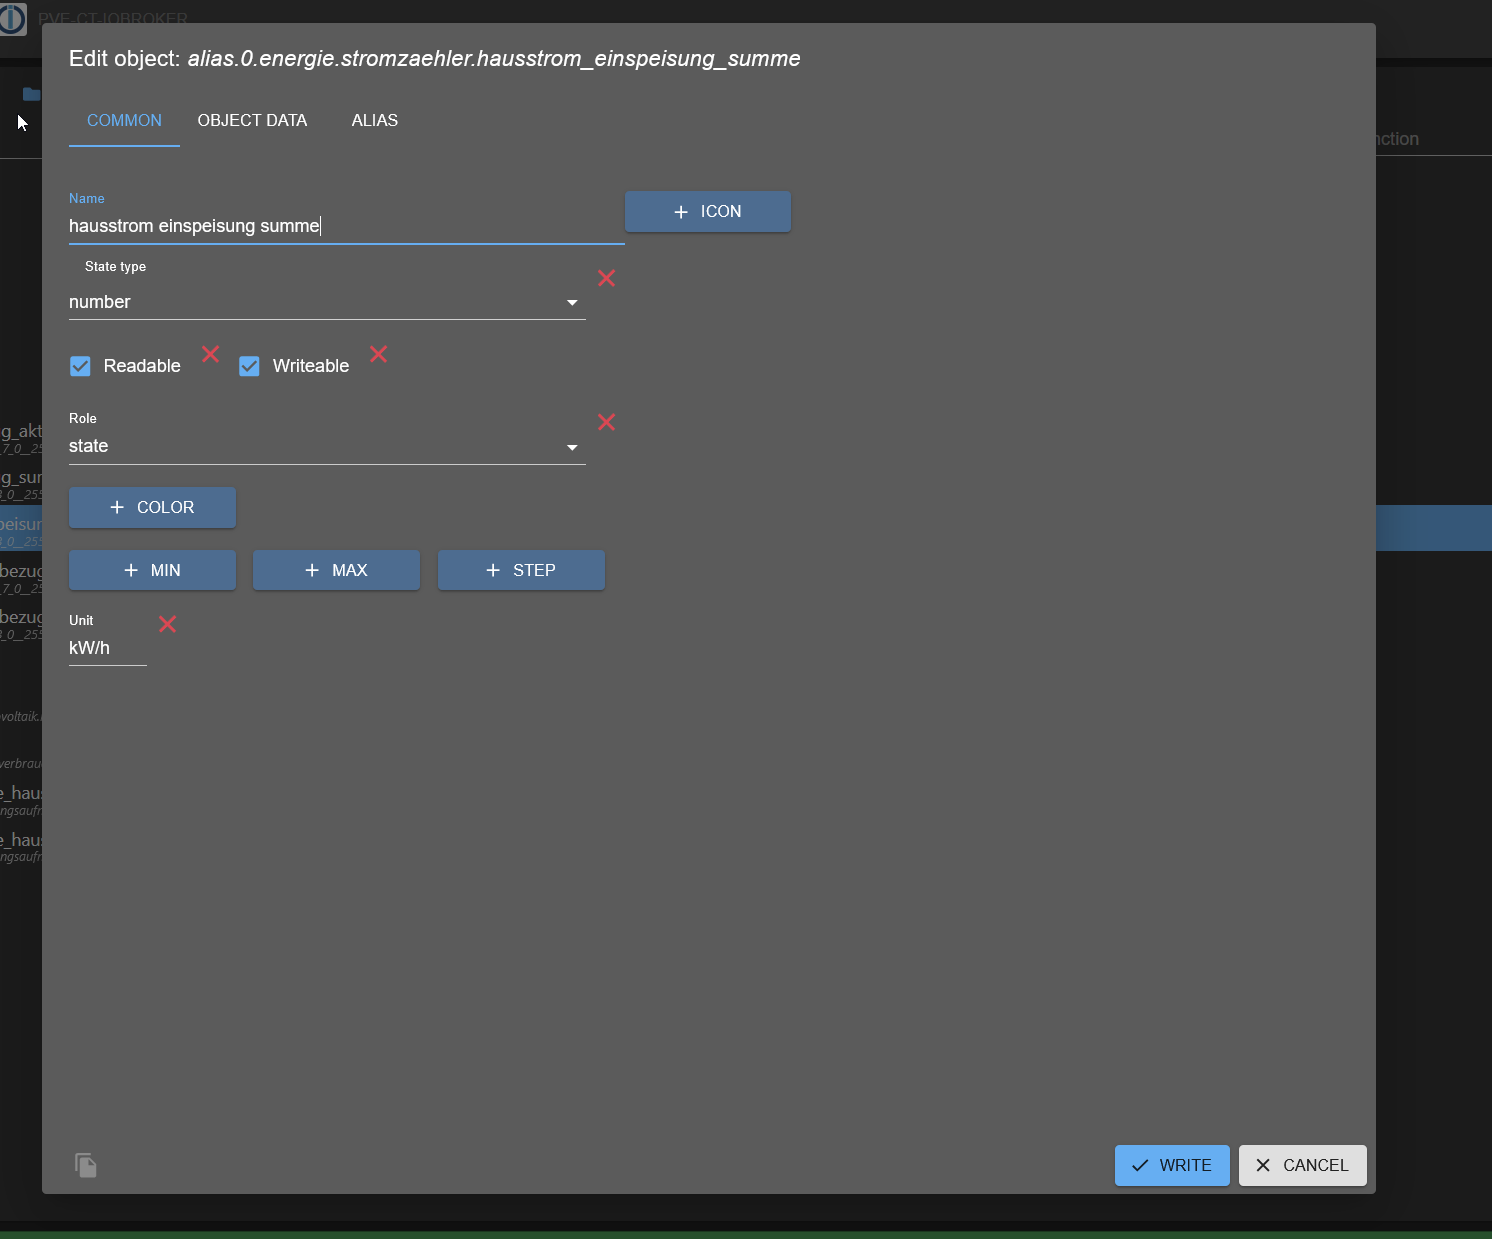
Task: Cancel editing the object
Action: 1302,1165
